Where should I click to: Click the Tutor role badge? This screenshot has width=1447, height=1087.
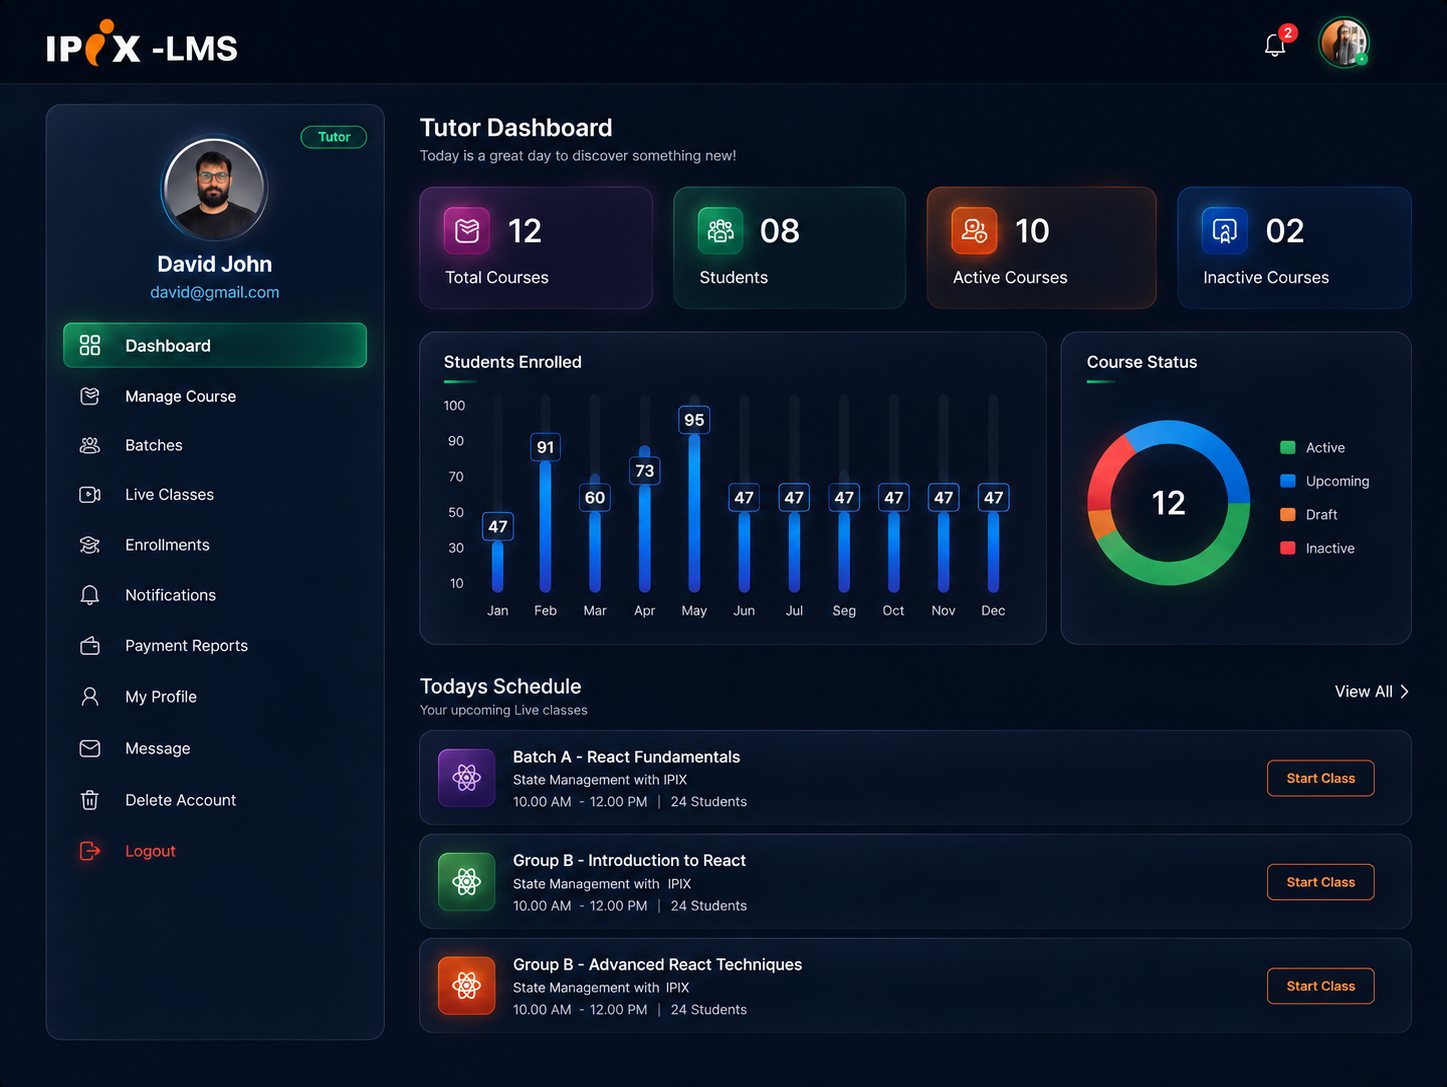(x=334, y=137)
